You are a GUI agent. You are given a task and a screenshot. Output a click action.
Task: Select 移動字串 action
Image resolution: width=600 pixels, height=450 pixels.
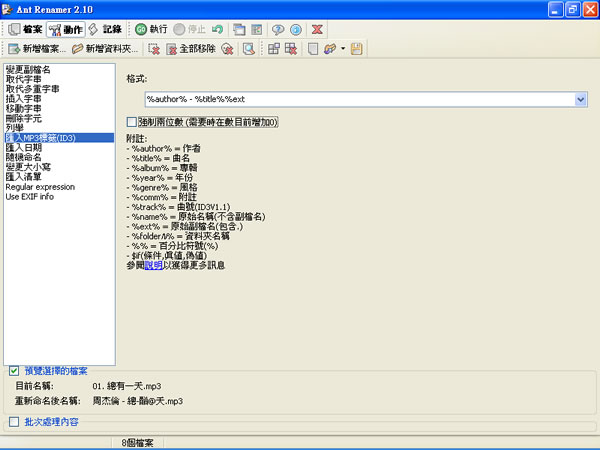coord(23,109)
